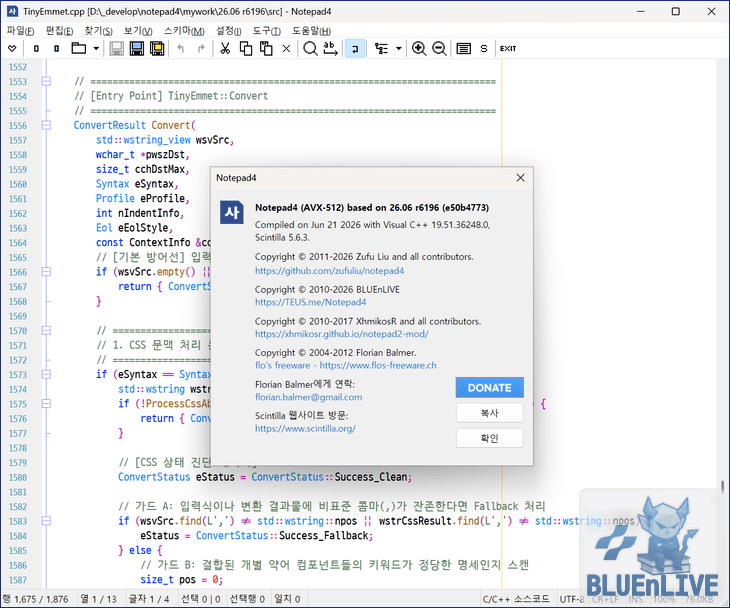Open the 찾기(S) menu

click(x=98, y=31)
